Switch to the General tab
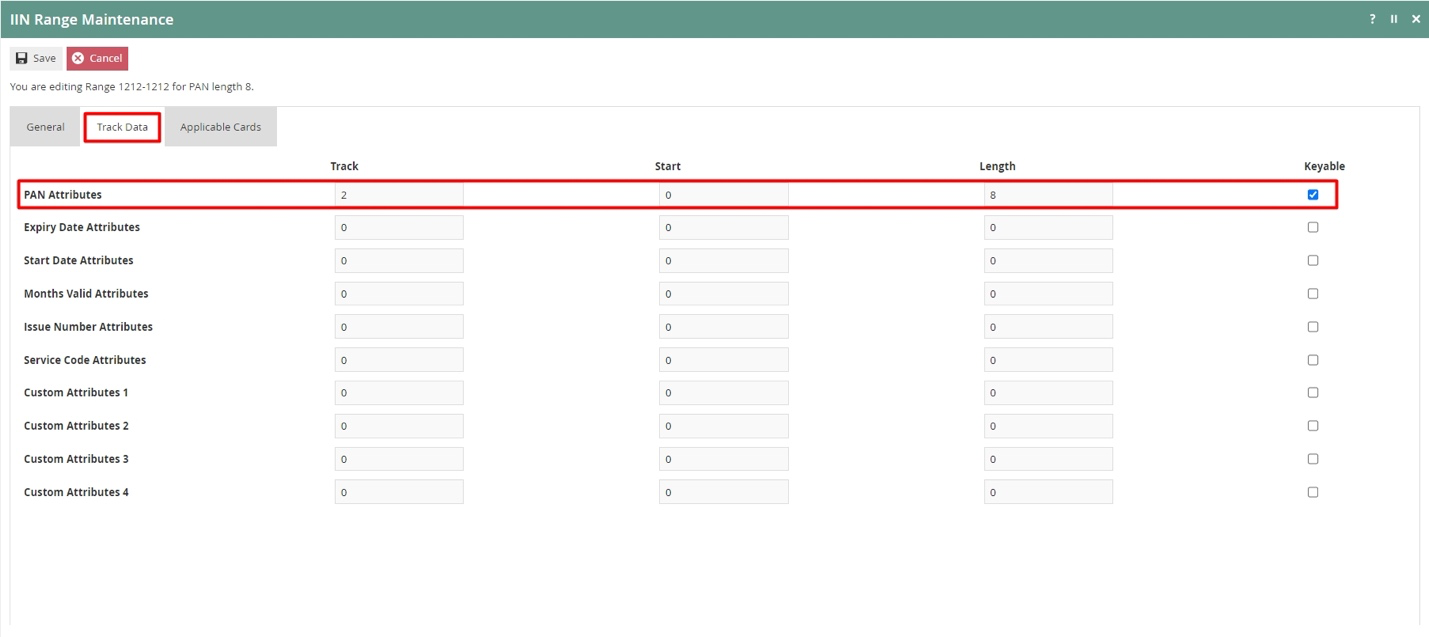Viewport: 1429px width, 637px height. pyautogui.click(x=44, y=127)
